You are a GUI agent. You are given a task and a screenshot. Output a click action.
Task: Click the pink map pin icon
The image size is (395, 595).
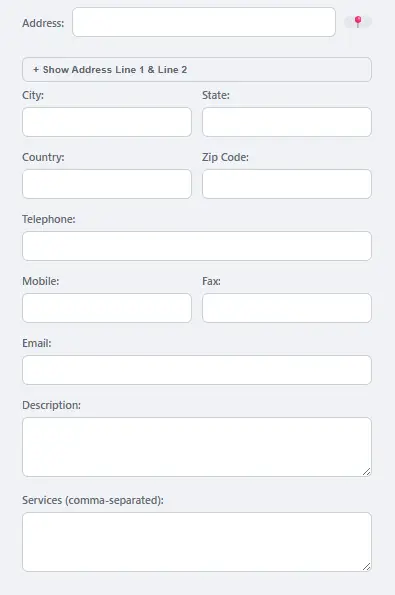(358, 22)
